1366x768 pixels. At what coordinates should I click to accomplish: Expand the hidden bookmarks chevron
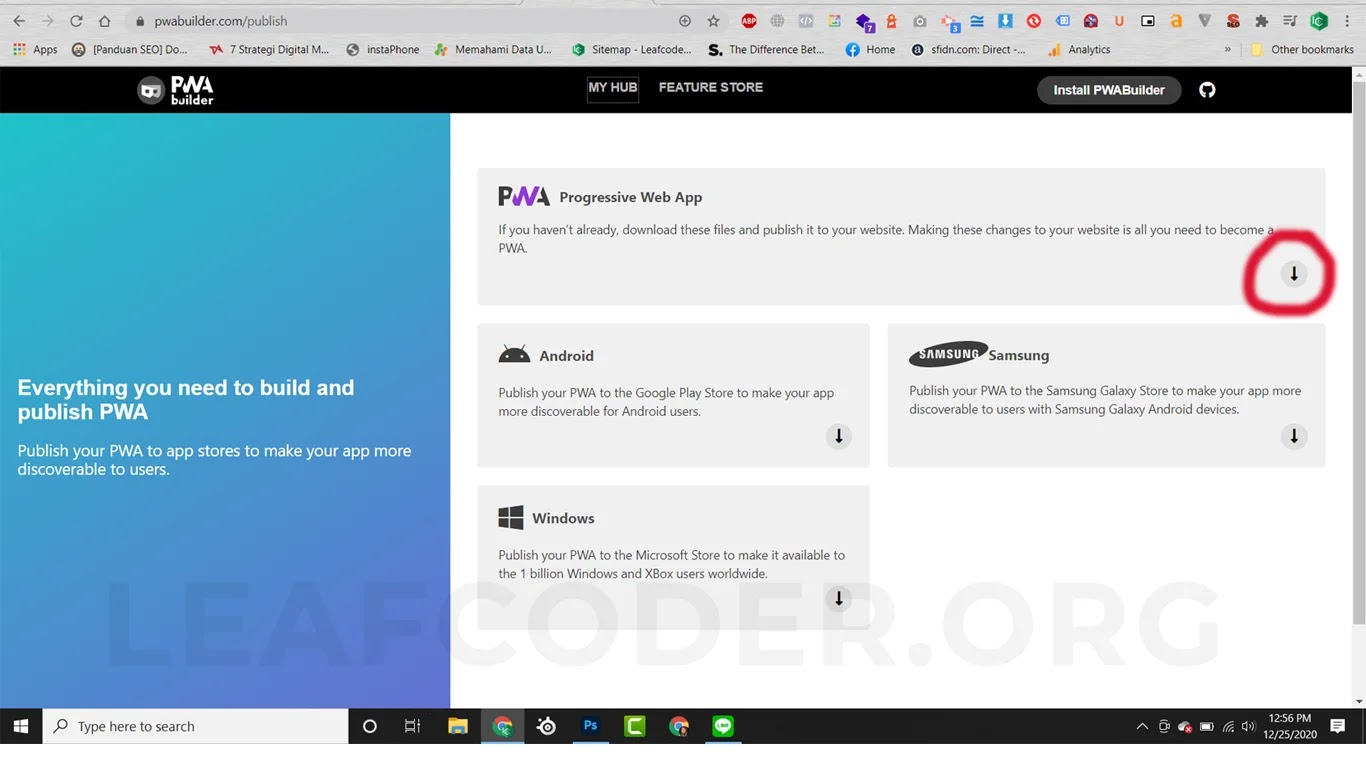coord(1228,49)
